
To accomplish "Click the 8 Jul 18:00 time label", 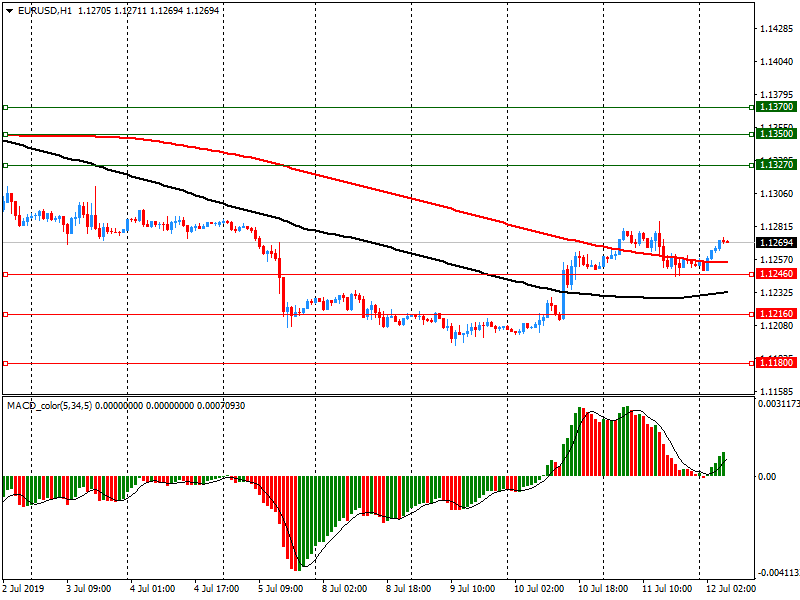I will (x=409, y=588).
